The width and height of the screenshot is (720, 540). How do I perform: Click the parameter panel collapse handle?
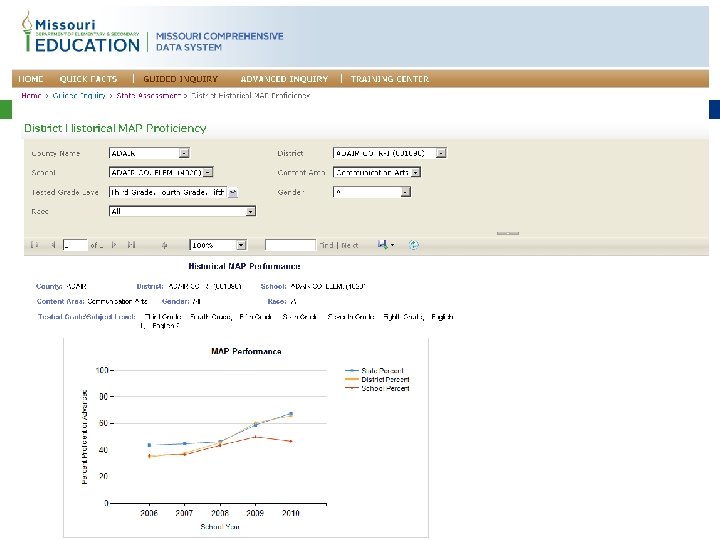coord(507,234)
